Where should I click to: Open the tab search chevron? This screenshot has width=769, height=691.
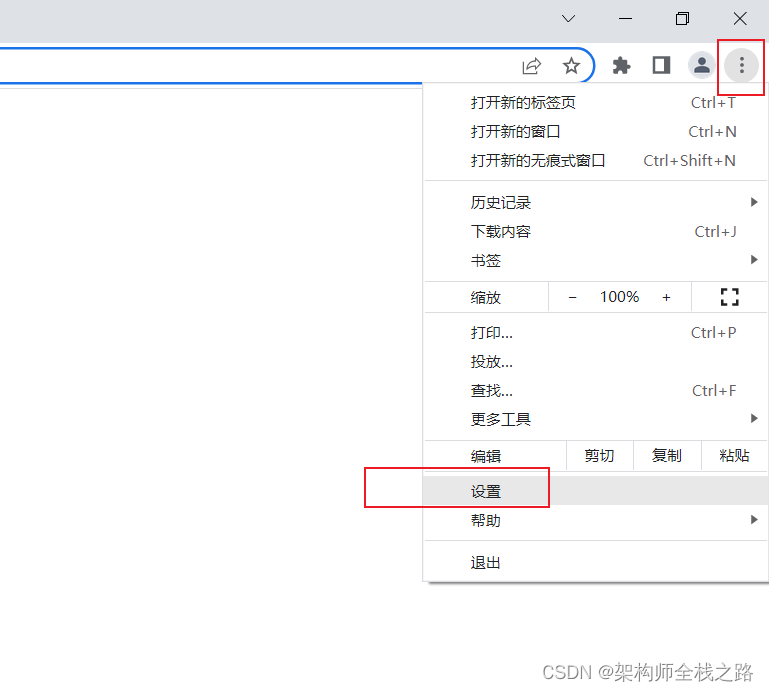coord(568,19)
